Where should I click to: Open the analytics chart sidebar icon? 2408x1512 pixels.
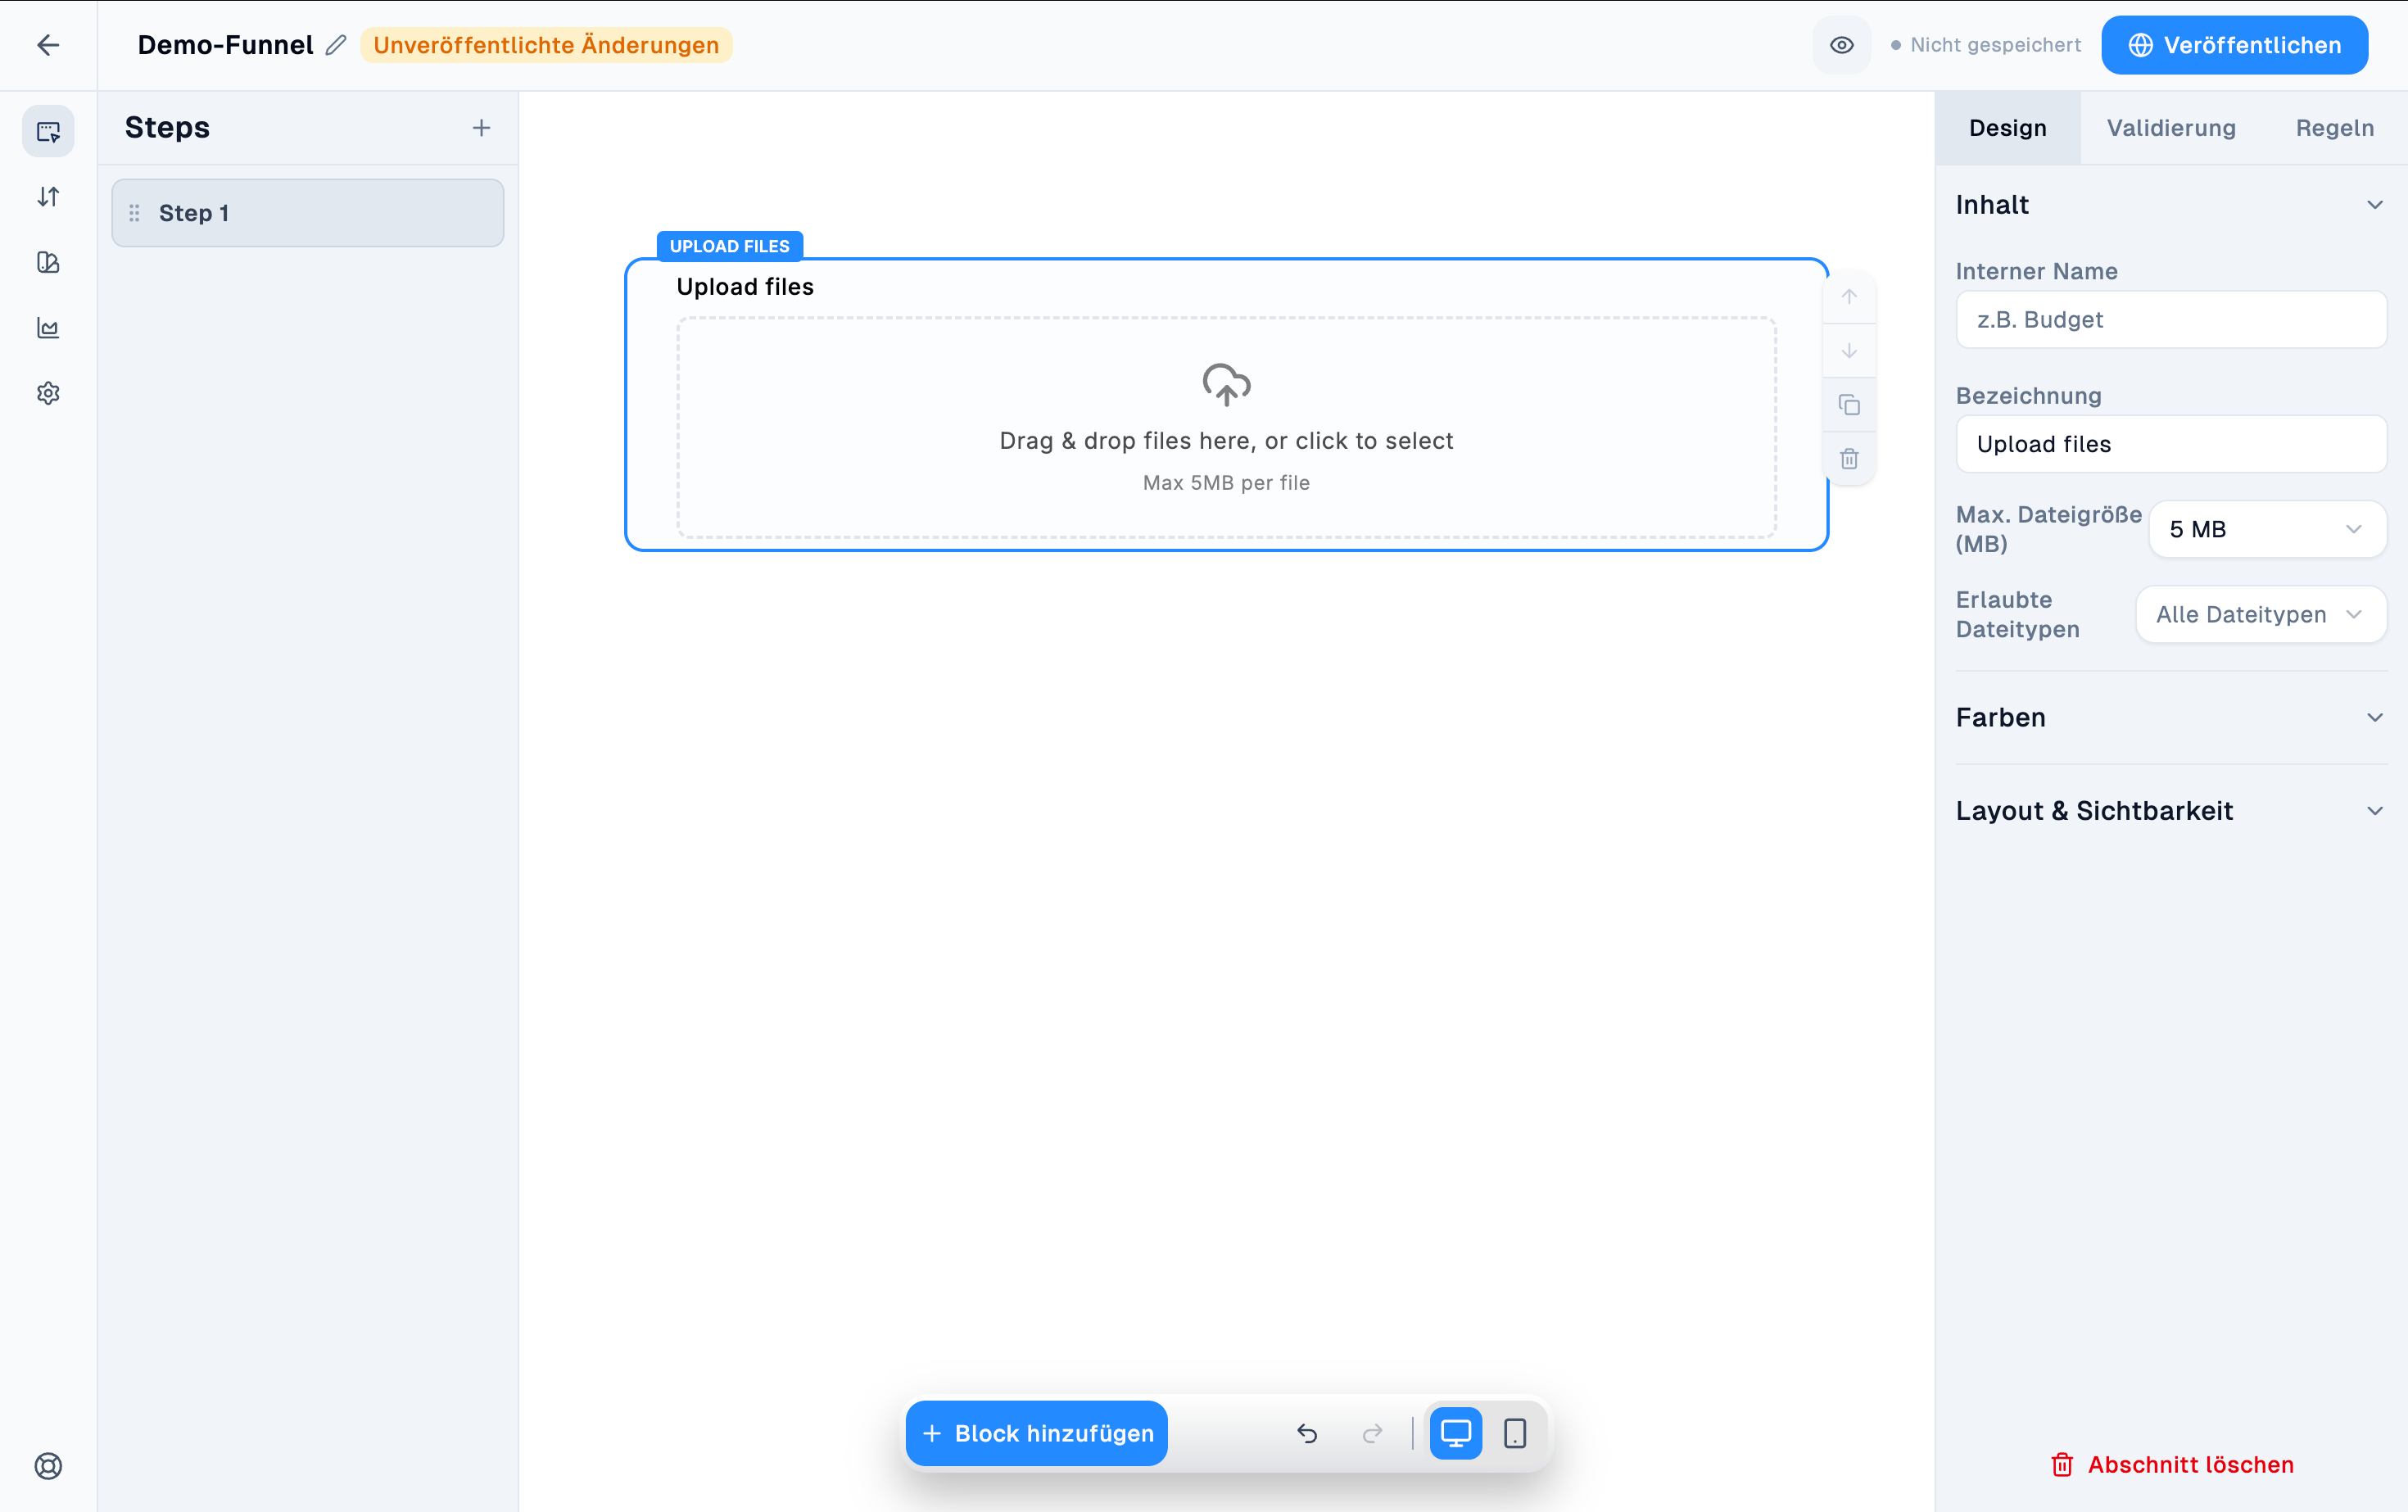[x=48, y=328]
